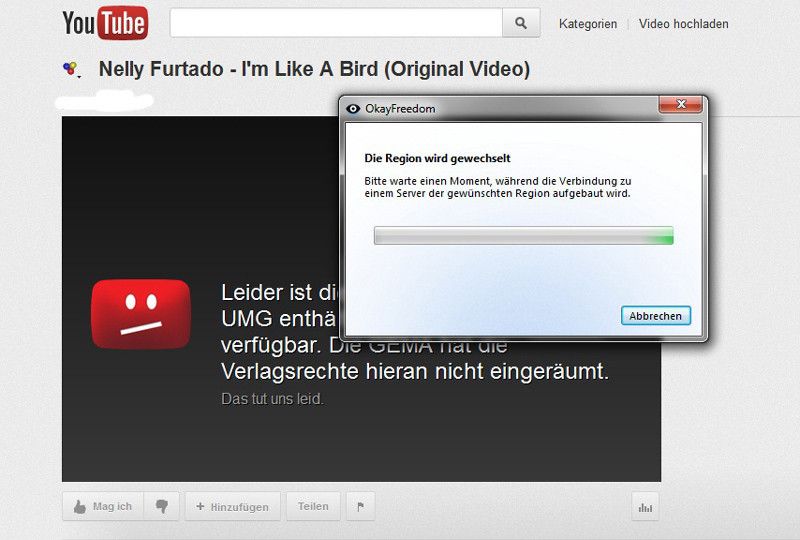This screenshot has width=800, height=540.
Task: Open the colorful channel icon dropdown
Action: tap(71, 69)
